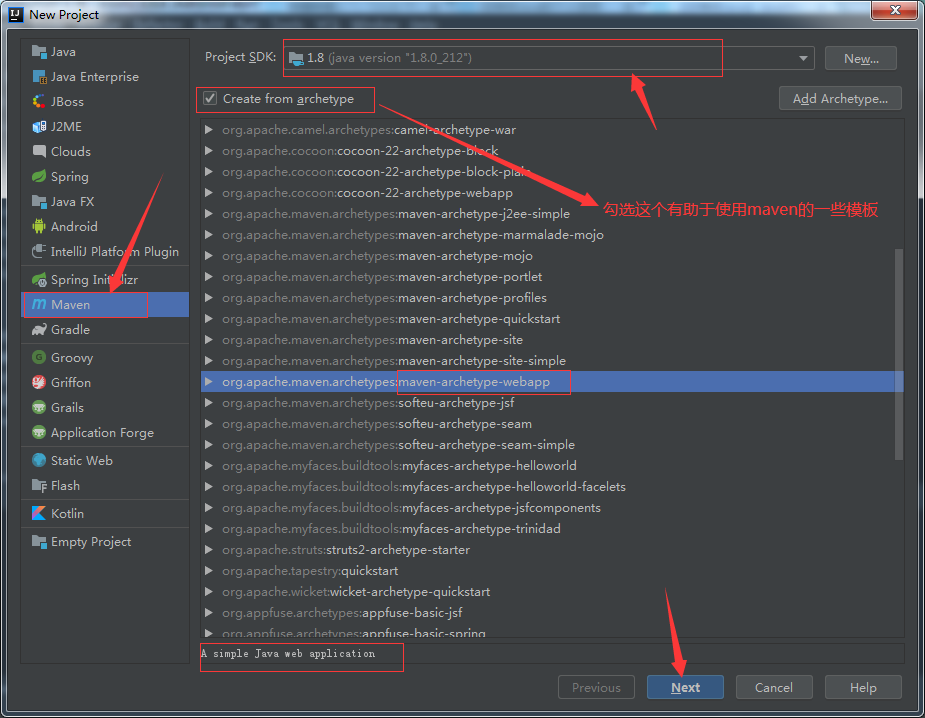This screenshot has height=718, width=925.
Task: Click the Next button
Action: [685, 687]
